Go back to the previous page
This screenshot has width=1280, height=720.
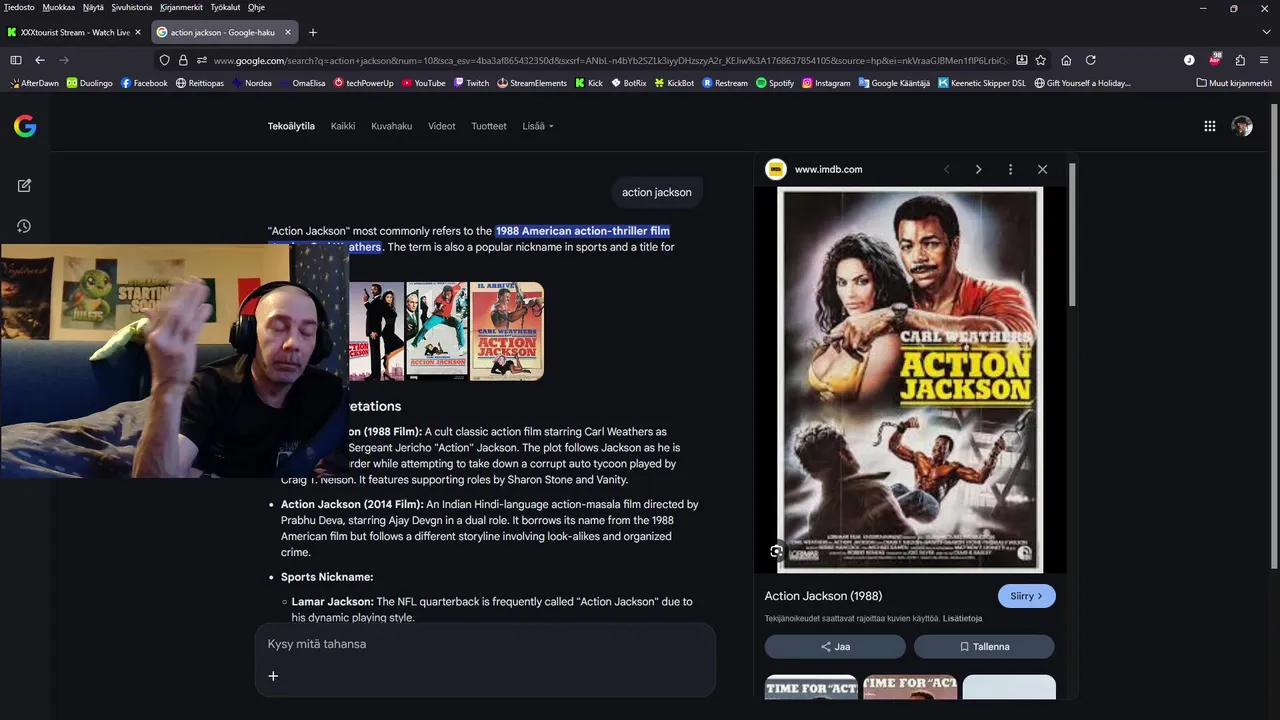pyautogui.click(x=40, y=60)
